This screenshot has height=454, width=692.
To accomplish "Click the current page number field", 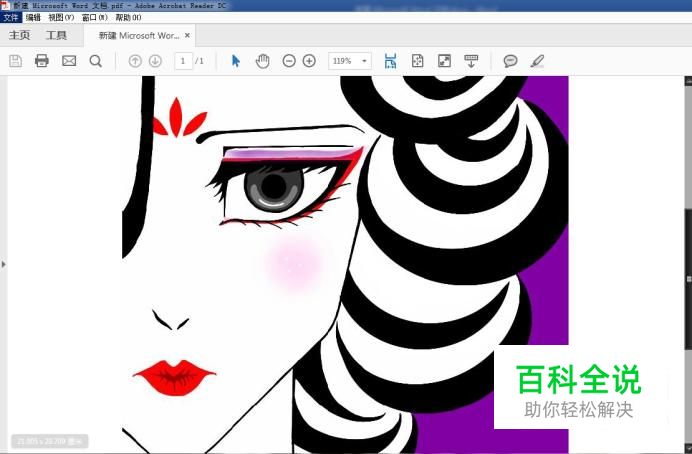I will (x=183, y=61).
